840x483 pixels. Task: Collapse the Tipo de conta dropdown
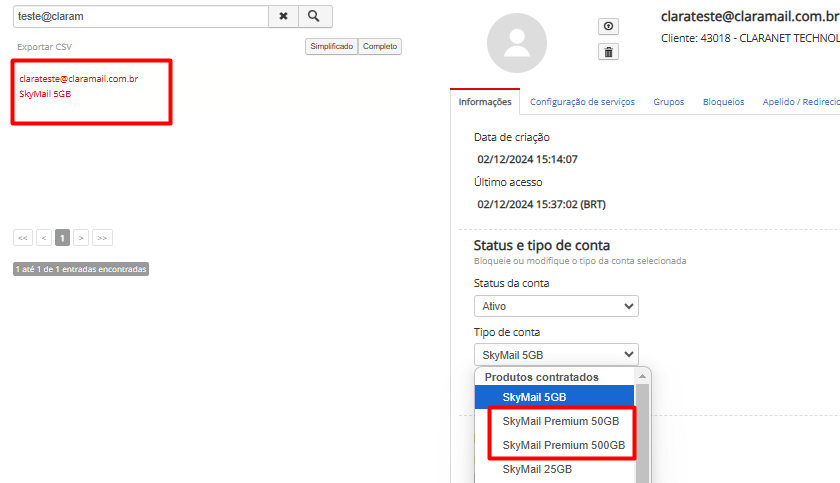coord(556,354)
